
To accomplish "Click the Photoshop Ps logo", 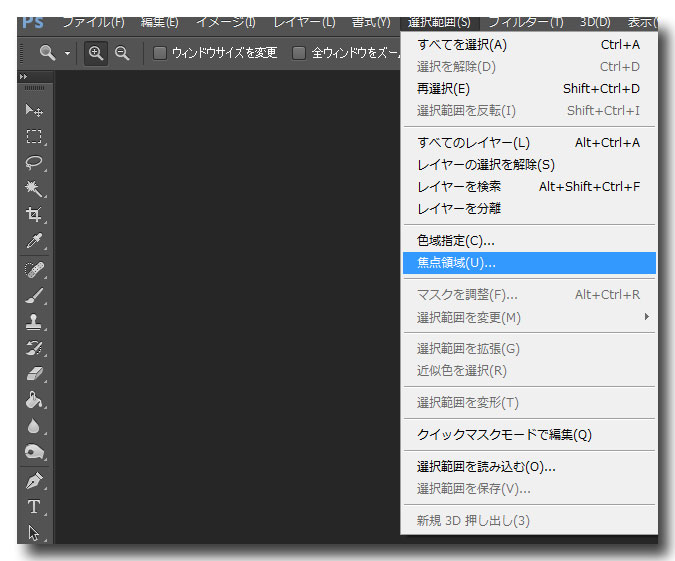I will coord(33,22).
